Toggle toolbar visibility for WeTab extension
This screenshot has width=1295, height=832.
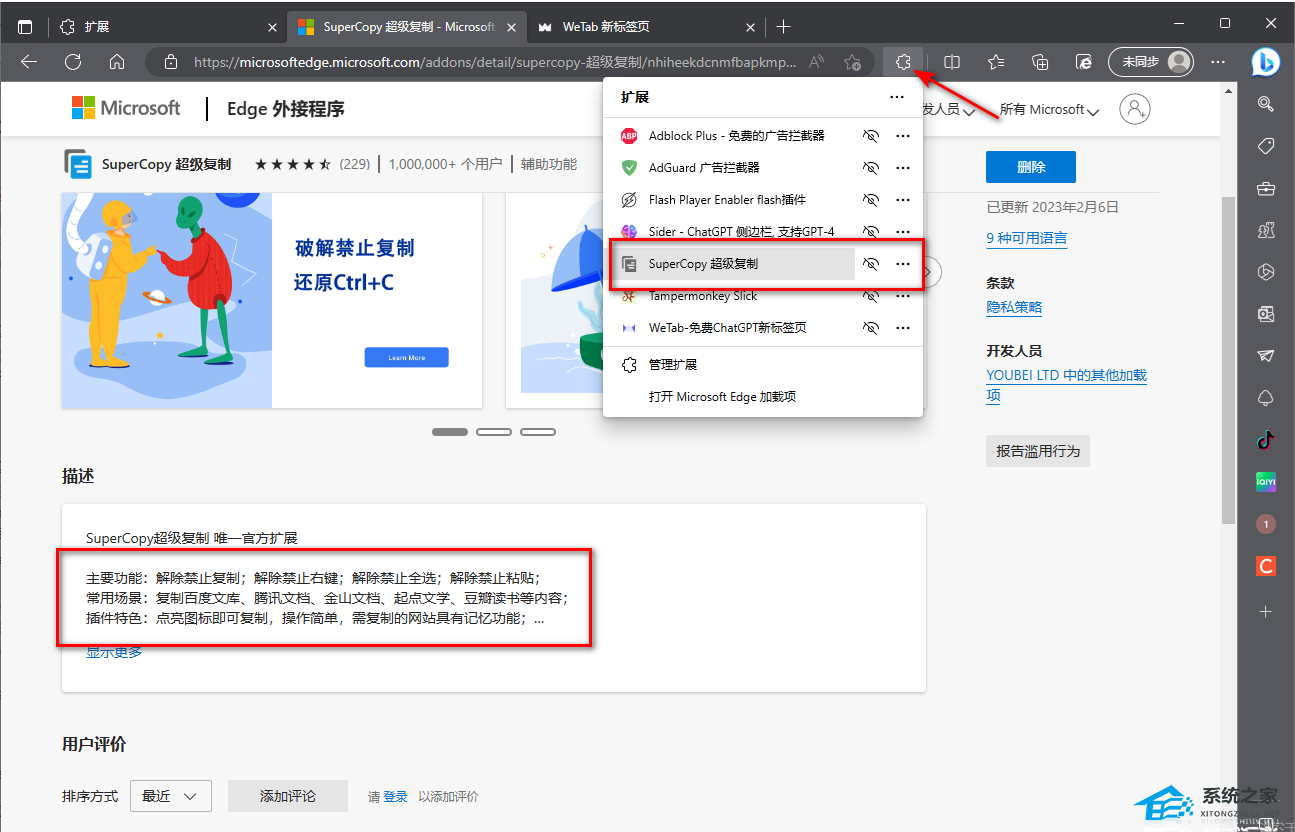click(871, 328)
